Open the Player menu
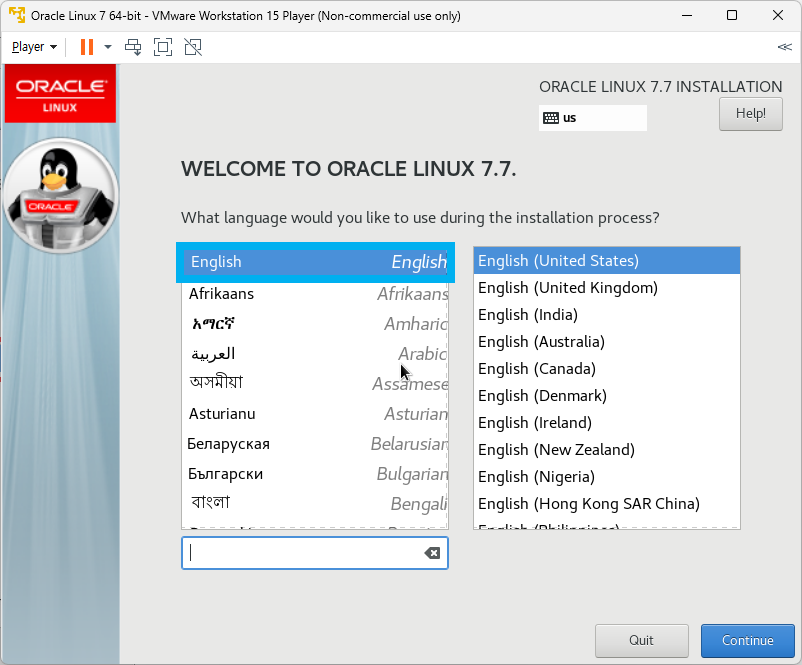 click(34, 47)
